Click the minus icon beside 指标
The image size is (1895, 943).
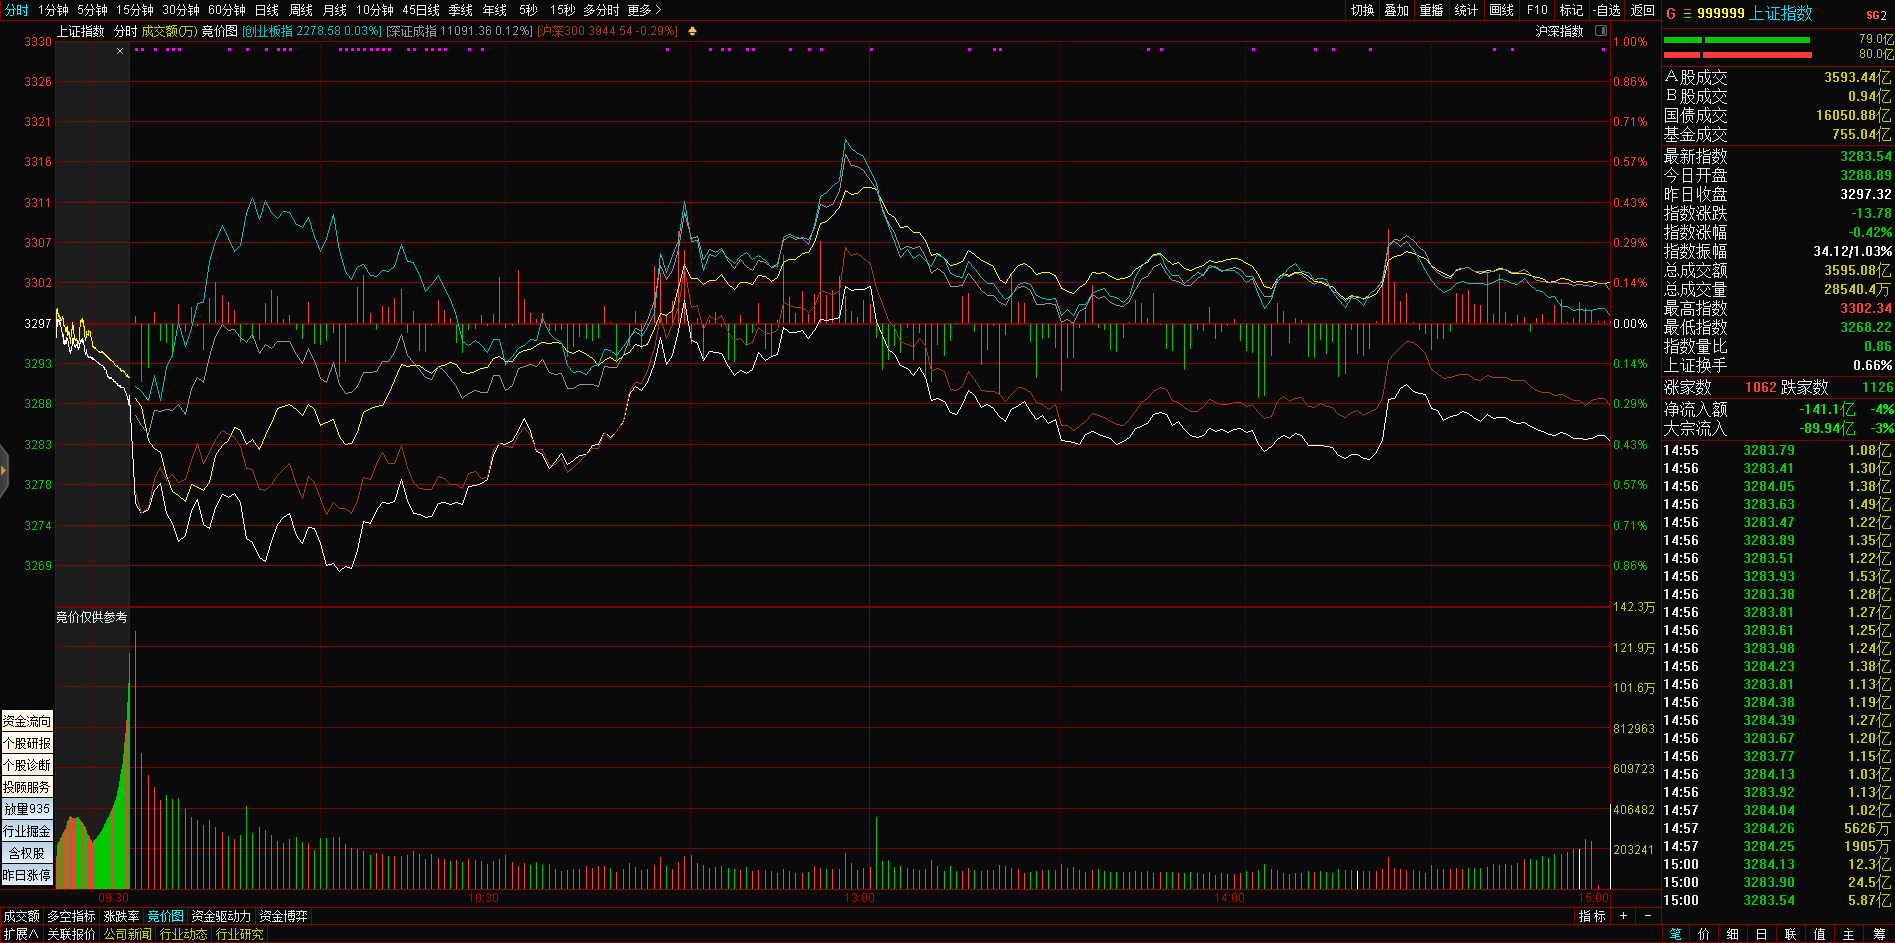tap(1647, 916)
